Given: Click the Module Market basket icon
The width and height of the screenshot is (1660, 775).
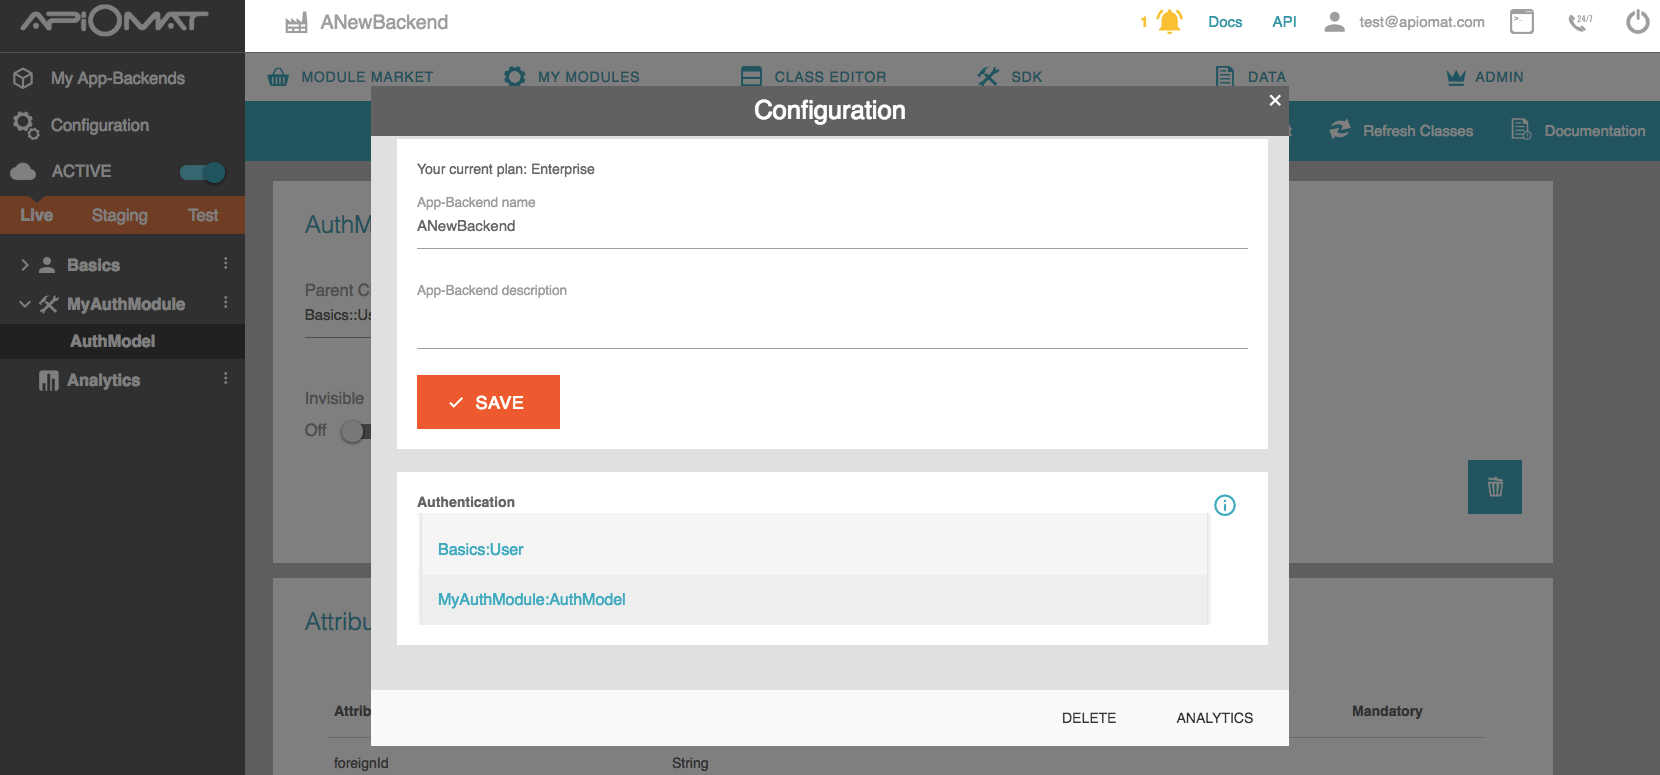Looking at the screenshot, I should click(x=279, y=76).
